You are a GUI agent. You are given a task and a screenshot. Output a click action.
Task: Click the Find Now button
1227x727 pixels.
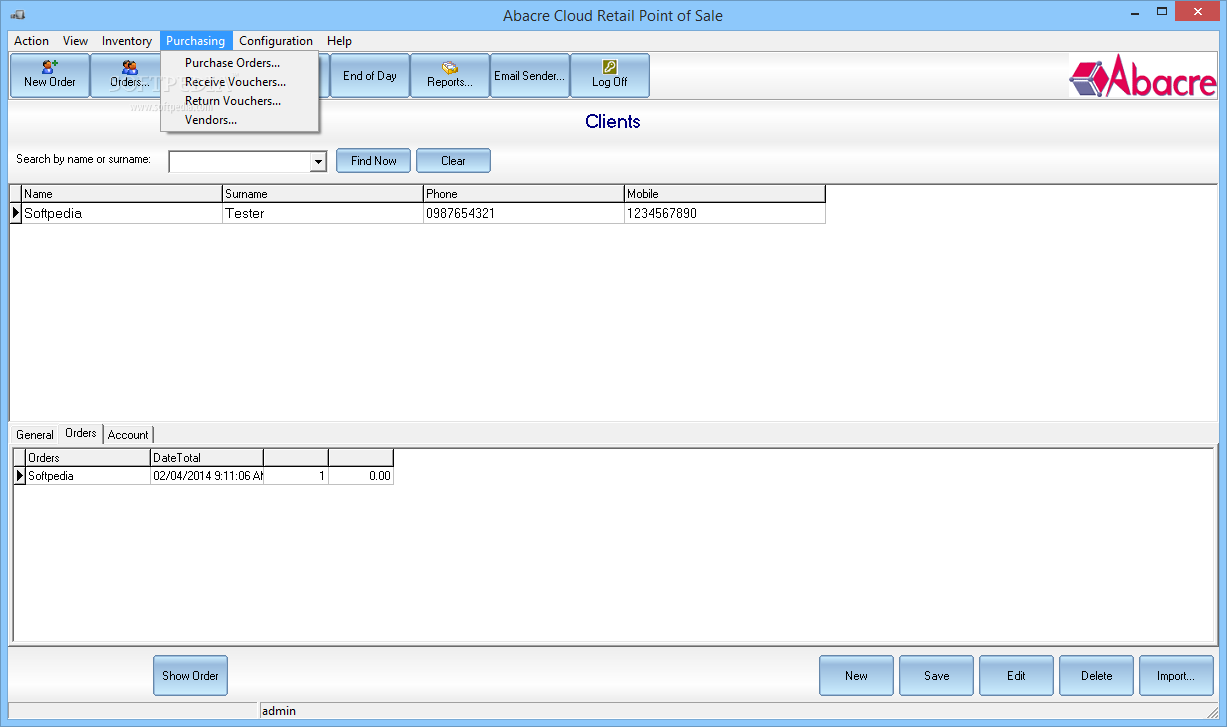(374, 161)
